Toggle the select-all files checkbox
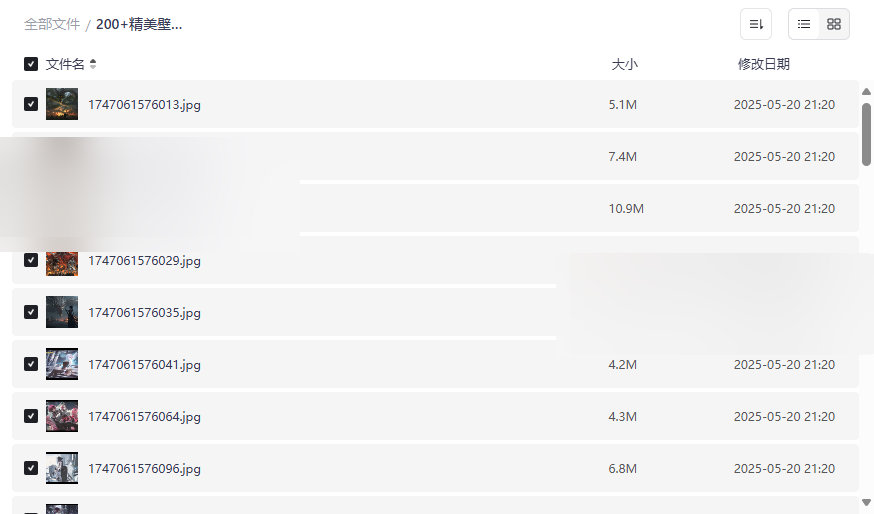874x514 pixels. [x=31, y=64]
